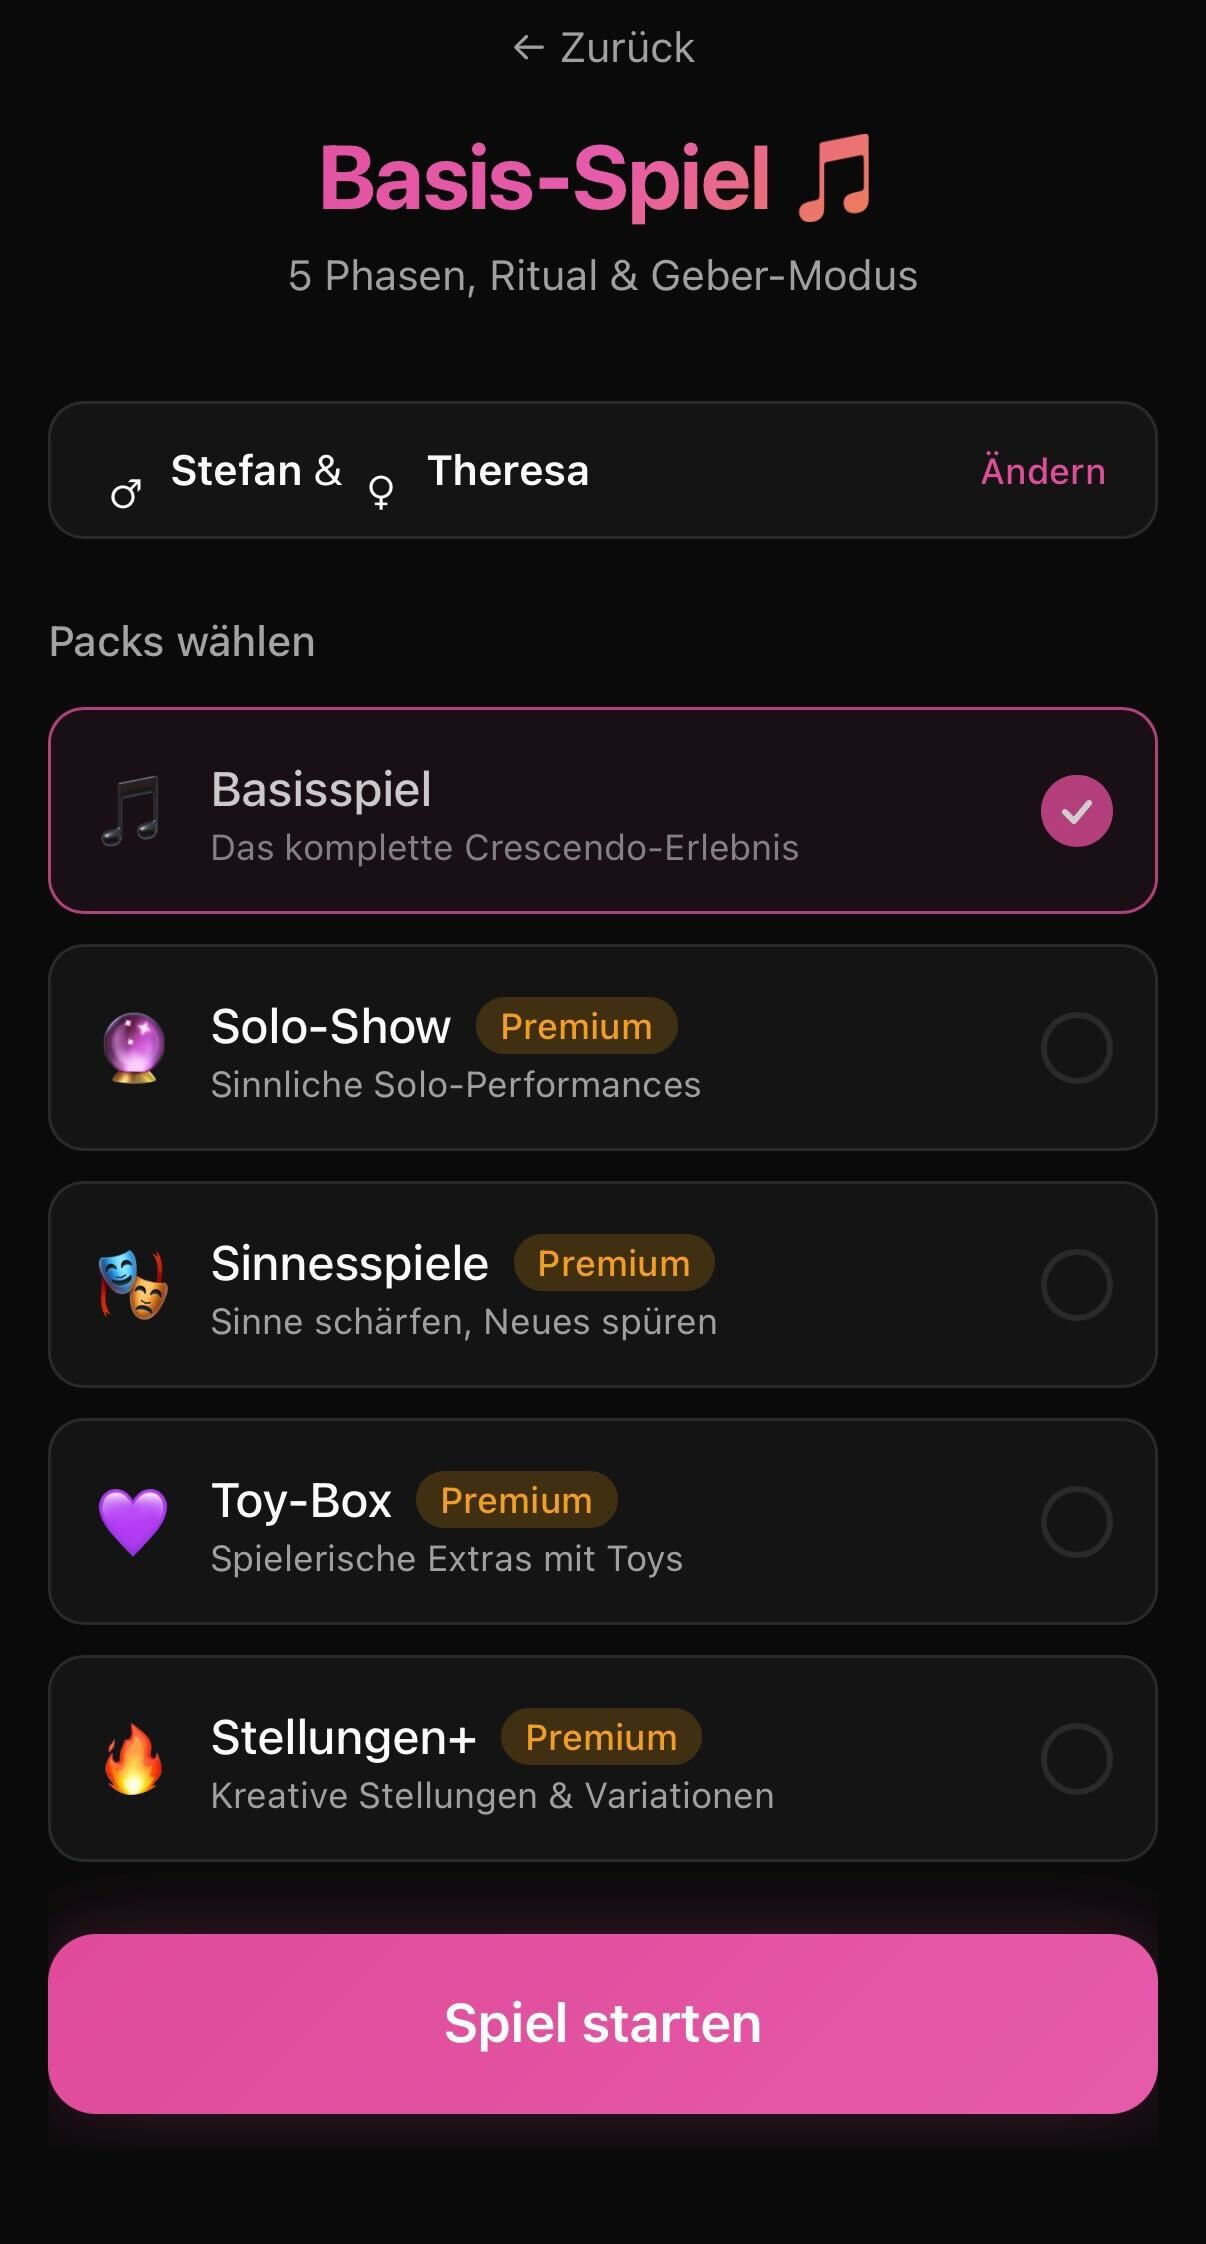The height and width of the screenshot is (2244, 1206).
Task: Click the back arrow icon at the top
Action: point(527,46)
